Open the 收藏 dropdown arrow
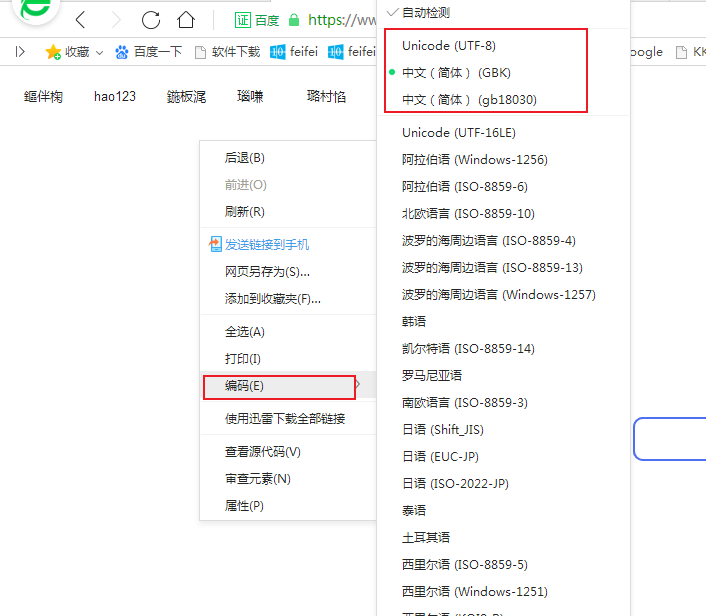The width and height of the screenshot is (706, 616). coord(100,52)
